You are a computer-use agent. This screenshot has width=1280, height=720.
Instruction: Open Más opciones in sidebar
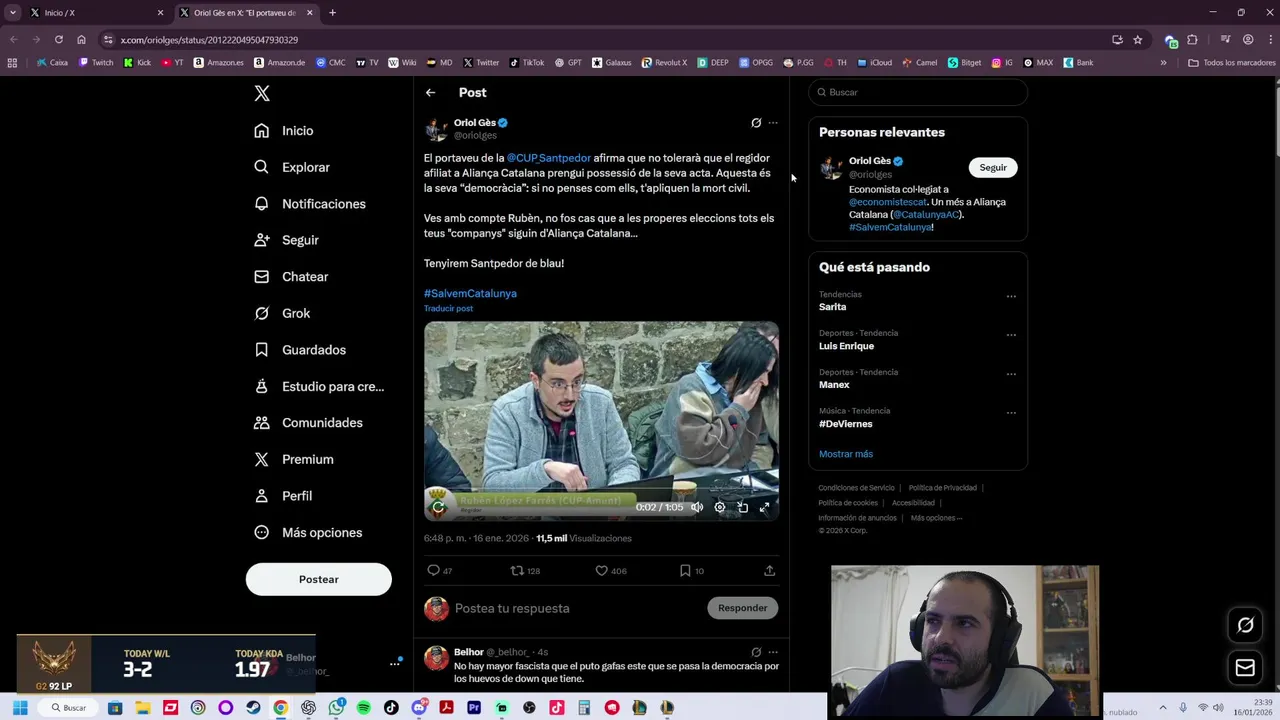(308, 533)
